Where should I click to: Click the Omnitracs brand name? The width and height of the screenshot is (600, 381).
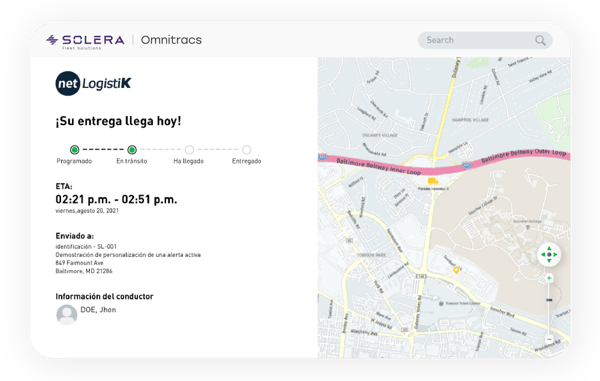(171, 40)
